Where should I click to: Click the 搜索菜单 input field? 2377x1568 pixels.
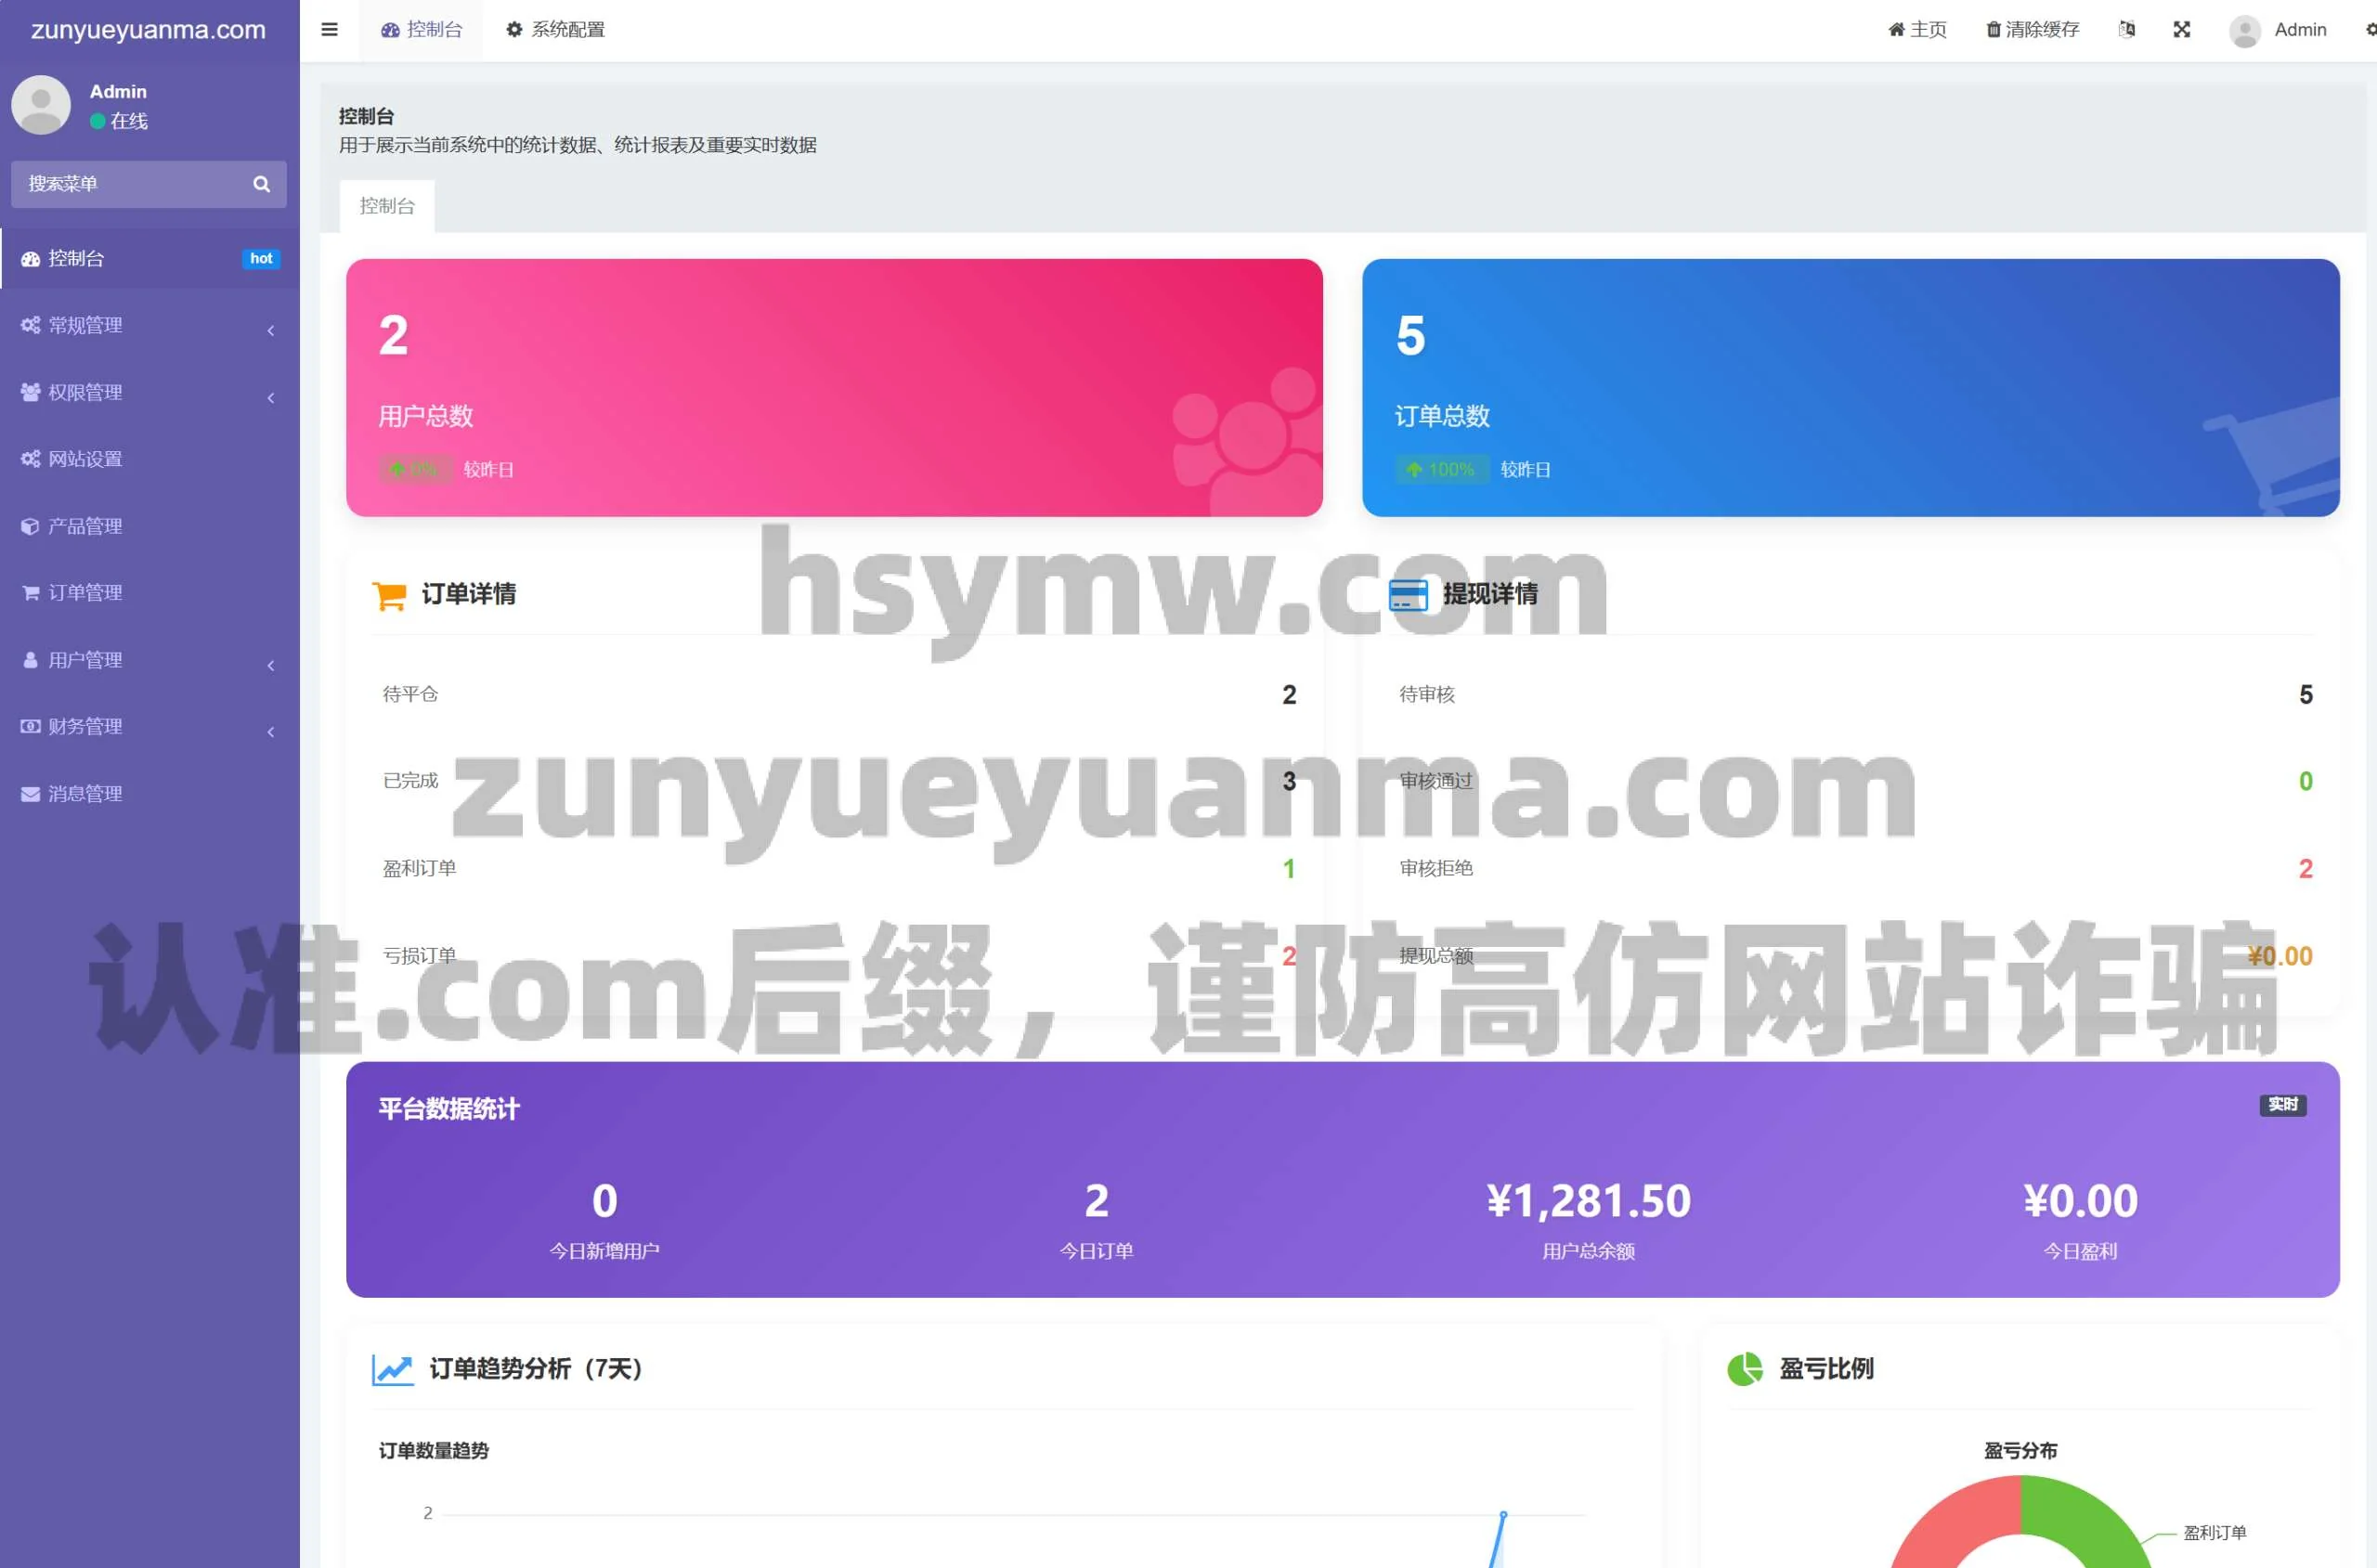tap(130, 184)
